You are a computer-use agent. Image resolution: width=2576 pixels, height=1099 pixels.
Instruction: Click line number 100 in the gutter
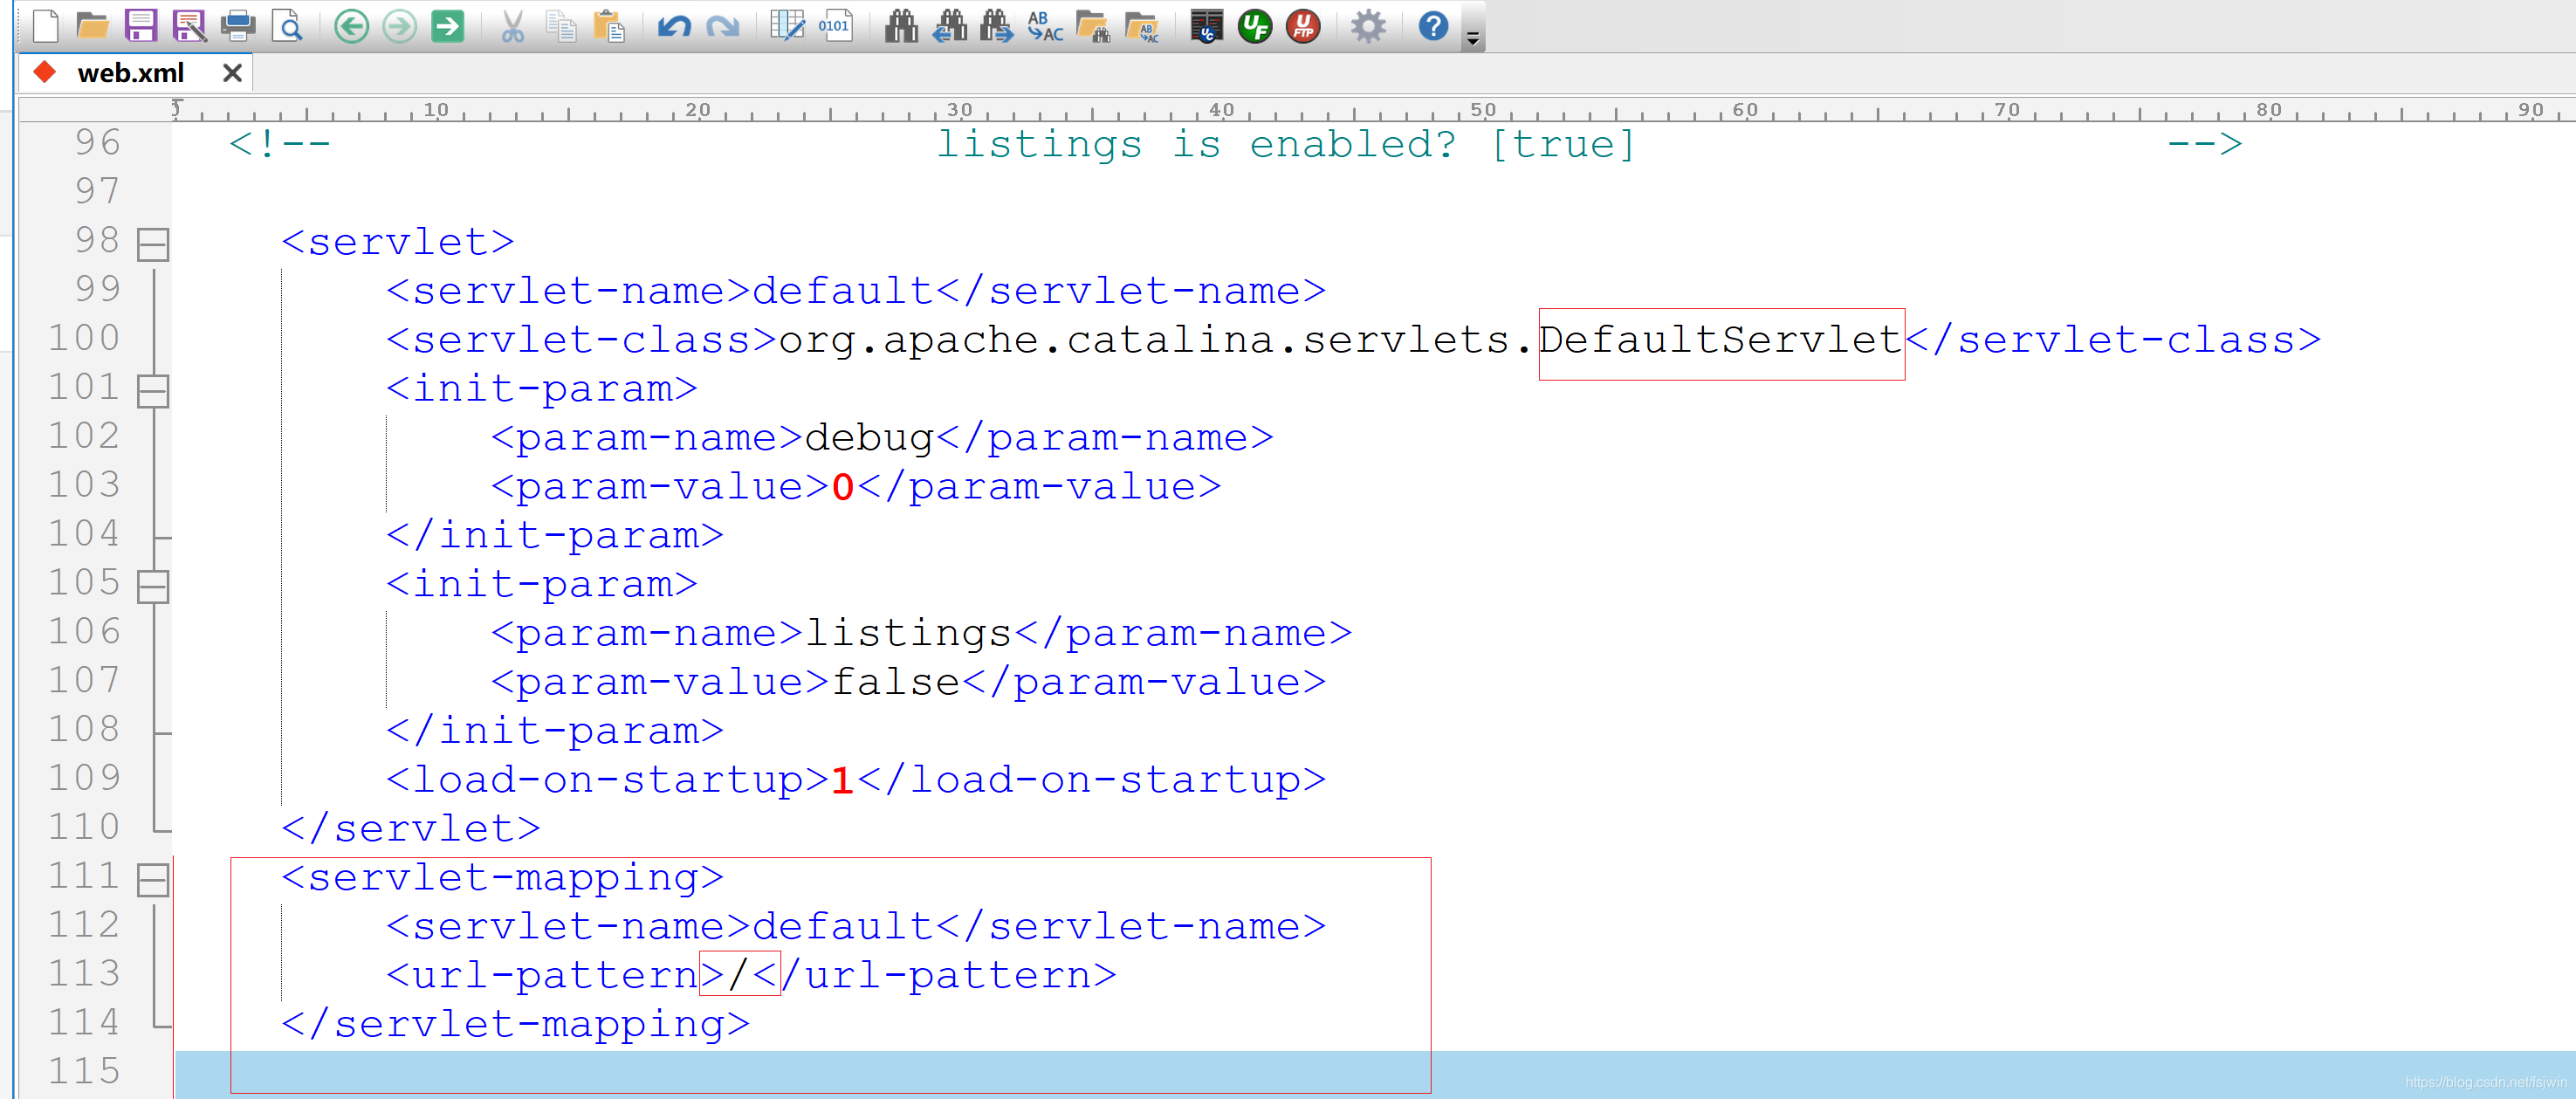[84, 338]
